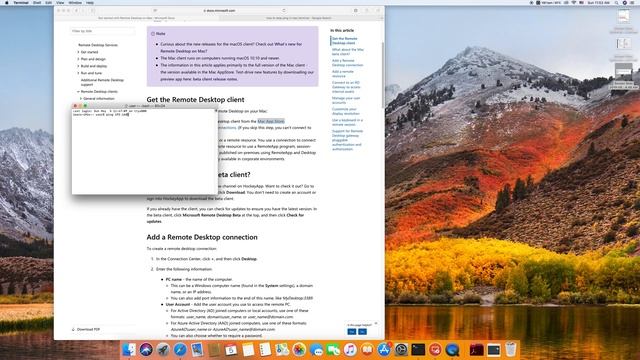
Task: Click the Filter by title field
Action: (x=102, y=31)
